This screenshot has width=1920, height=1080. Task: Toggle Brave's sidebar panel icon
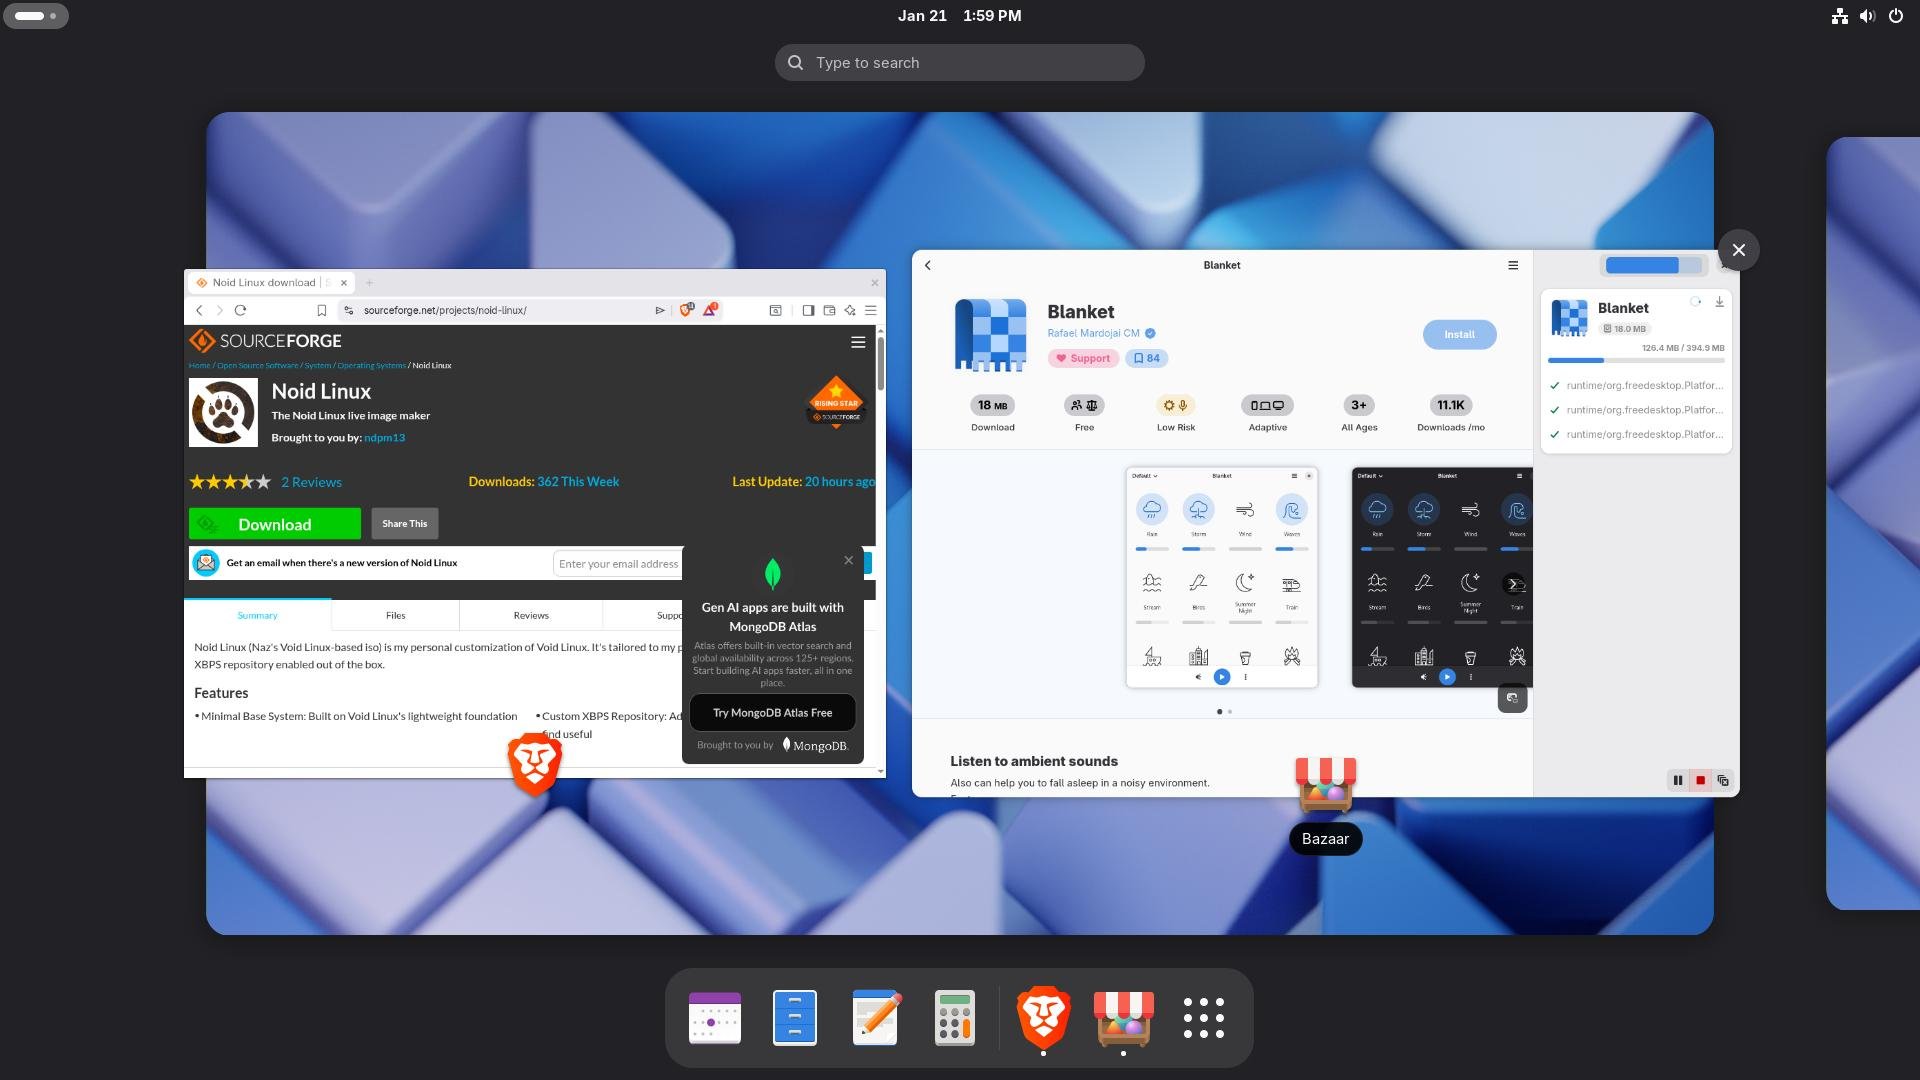click(x=808, y=310)
